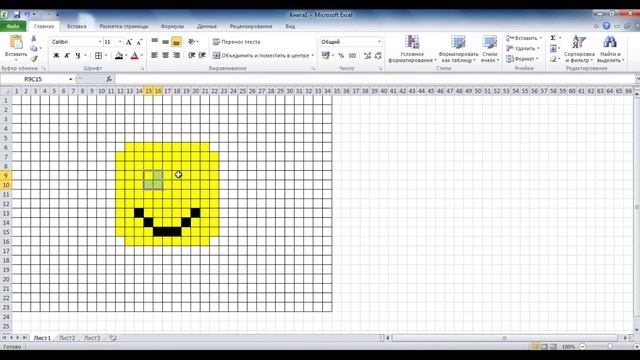Open the Общий number format dropdown
640x360 pixels.
[379, 42]
